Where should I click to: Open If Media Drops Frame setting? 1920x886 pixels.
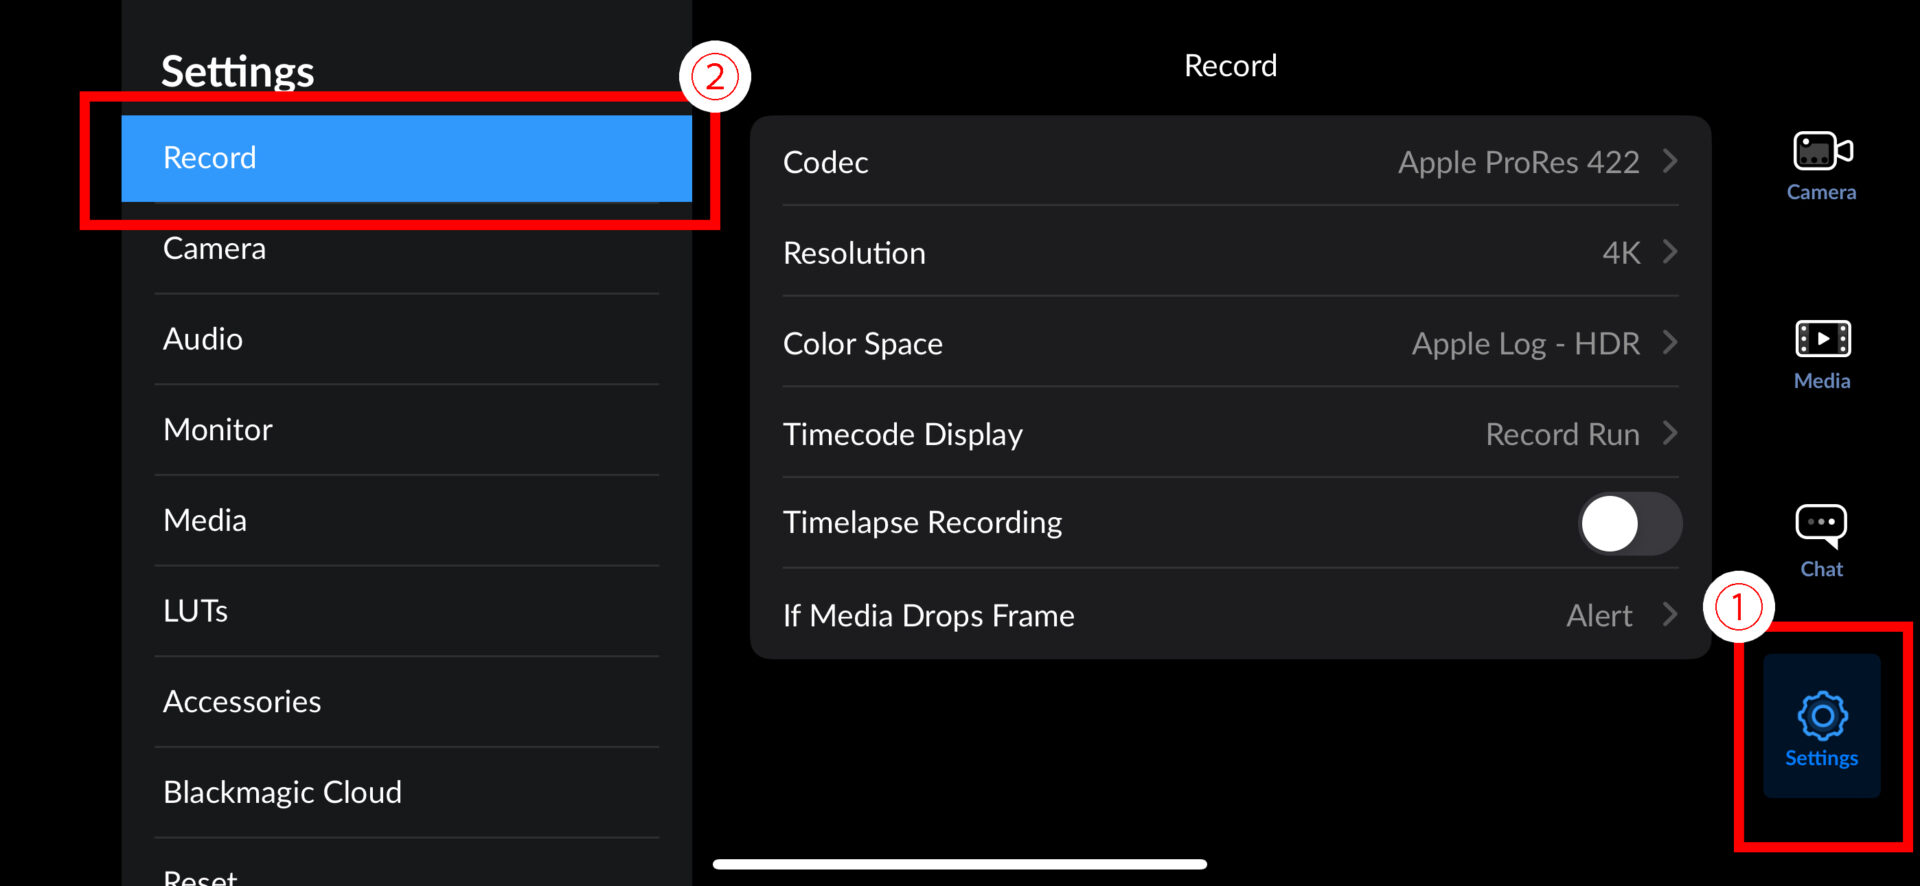[x=1229, y=615]
